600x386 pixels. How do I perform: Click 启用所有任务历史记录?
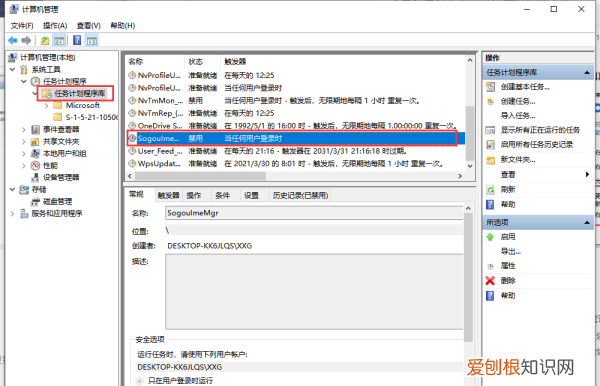point(536,145)
